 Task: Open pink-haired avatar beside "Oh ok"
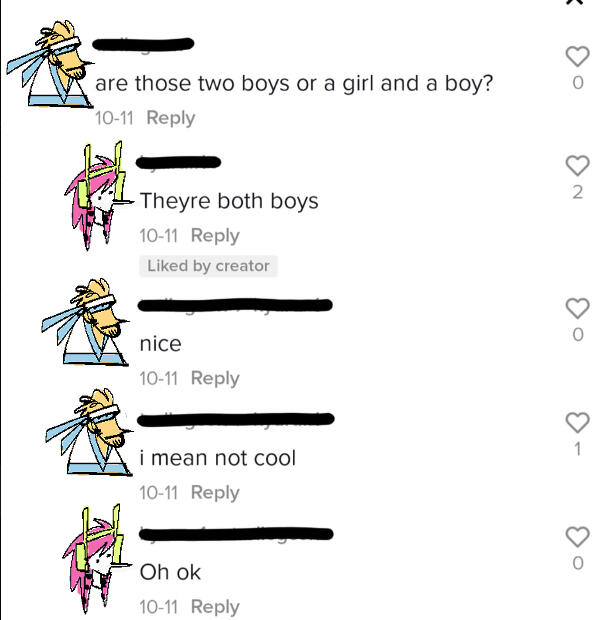[x=96, y=559]
